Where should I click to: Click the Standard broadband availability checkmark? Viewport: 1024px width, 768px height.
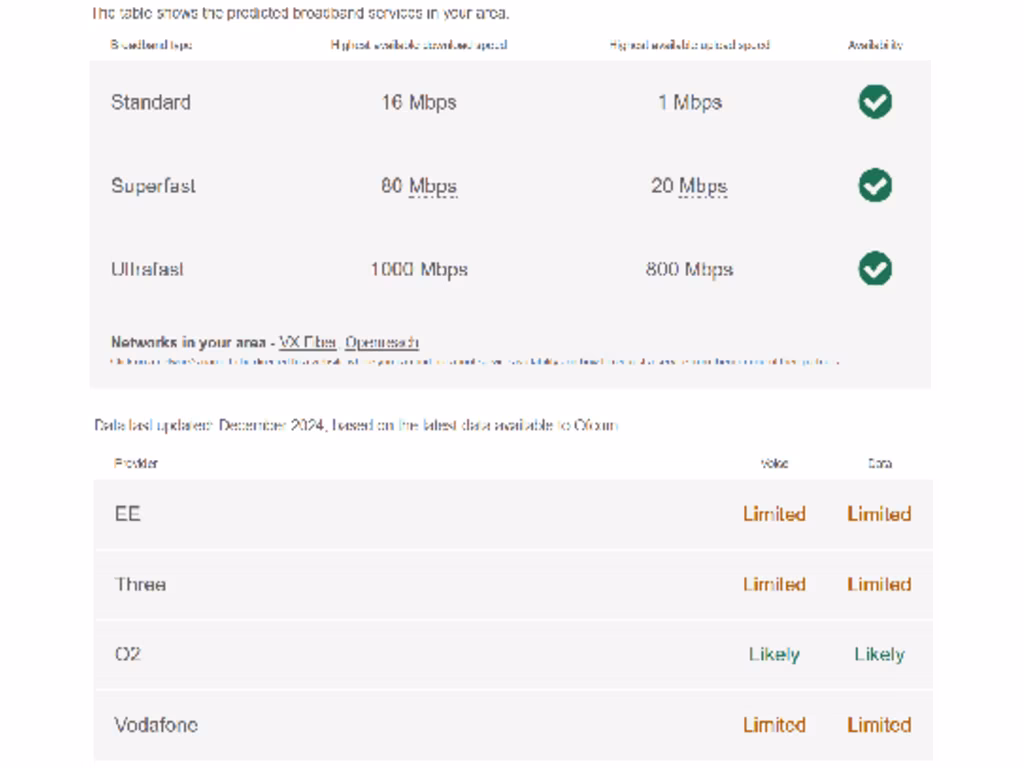pos(875,102)
